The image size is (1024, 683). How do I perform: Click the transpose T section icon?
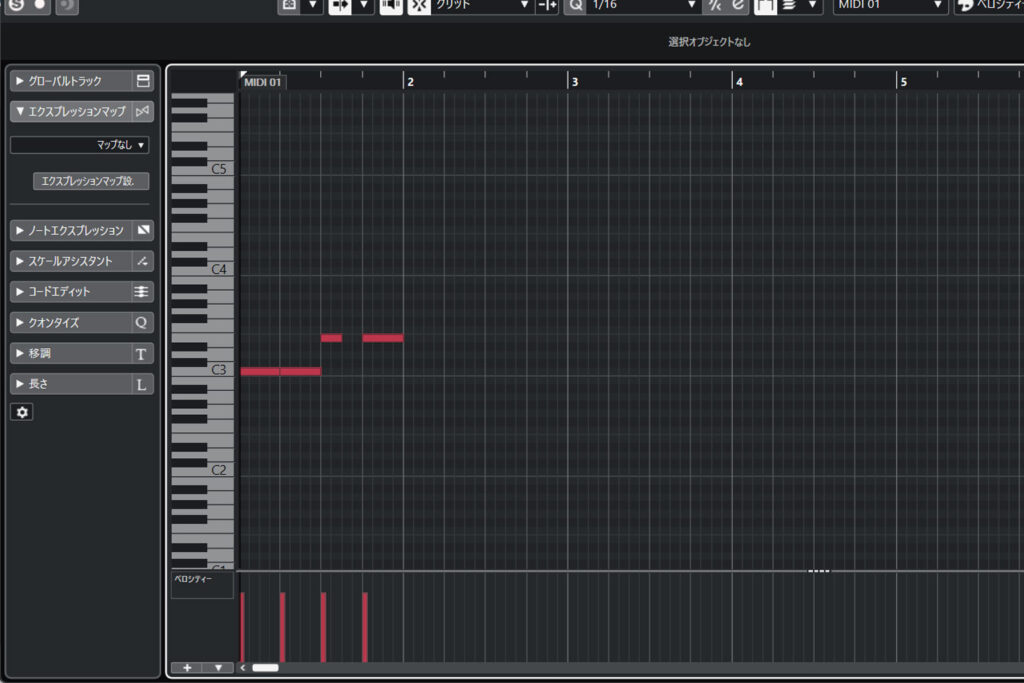tap(141, 354)
